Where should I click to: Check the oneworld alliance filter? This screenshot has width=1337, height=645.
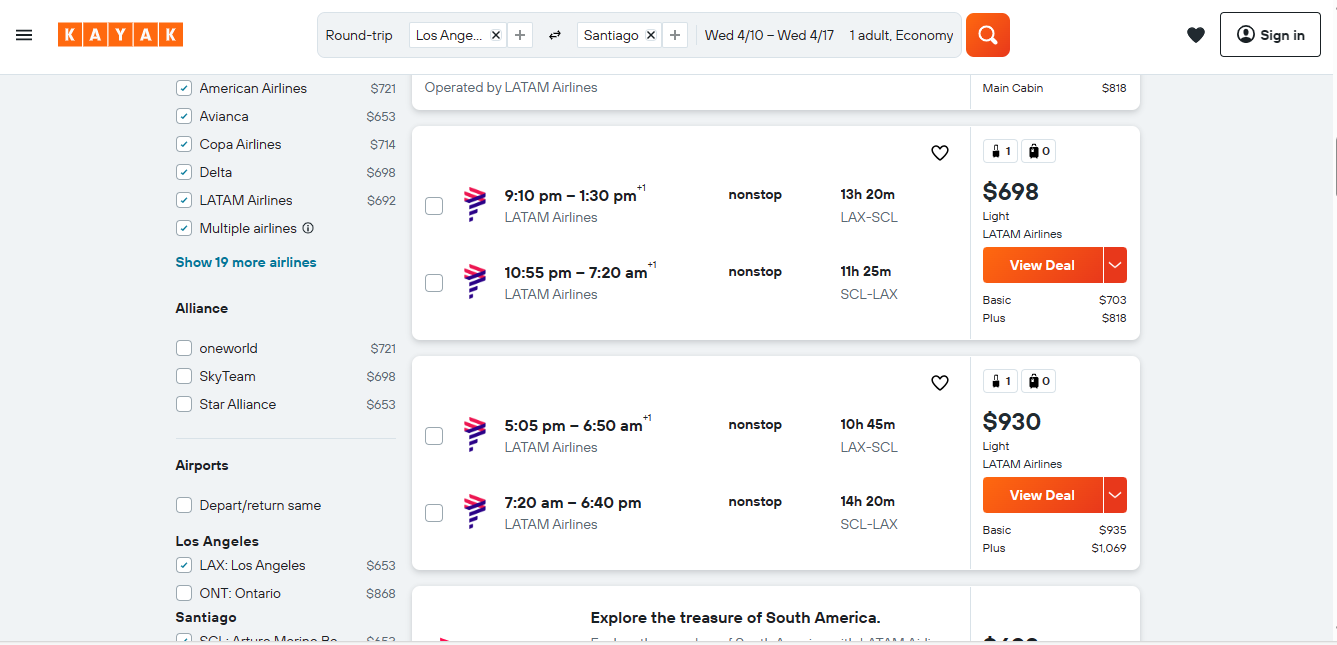(x=184, y=348)
